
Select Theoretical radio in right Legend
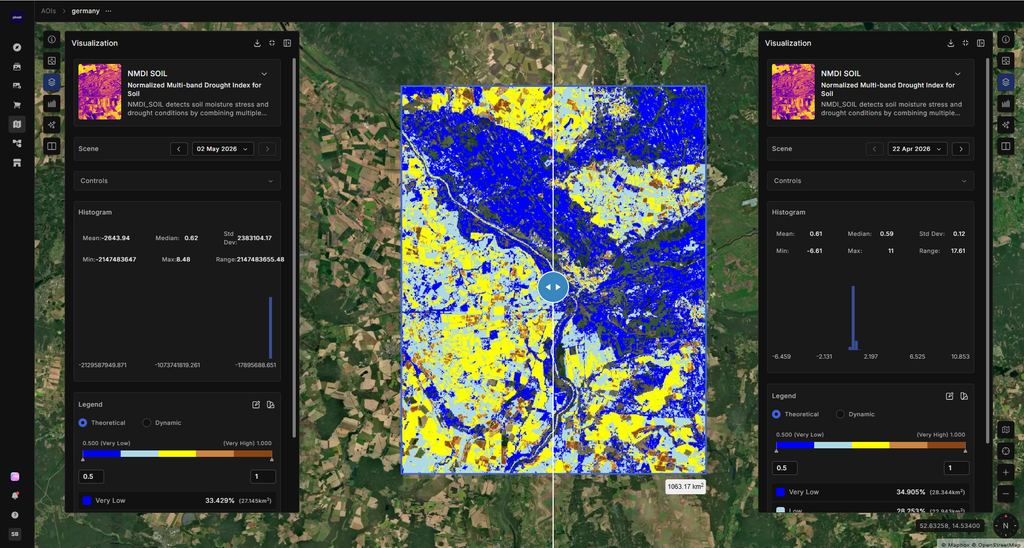click(x=776, y=414)
